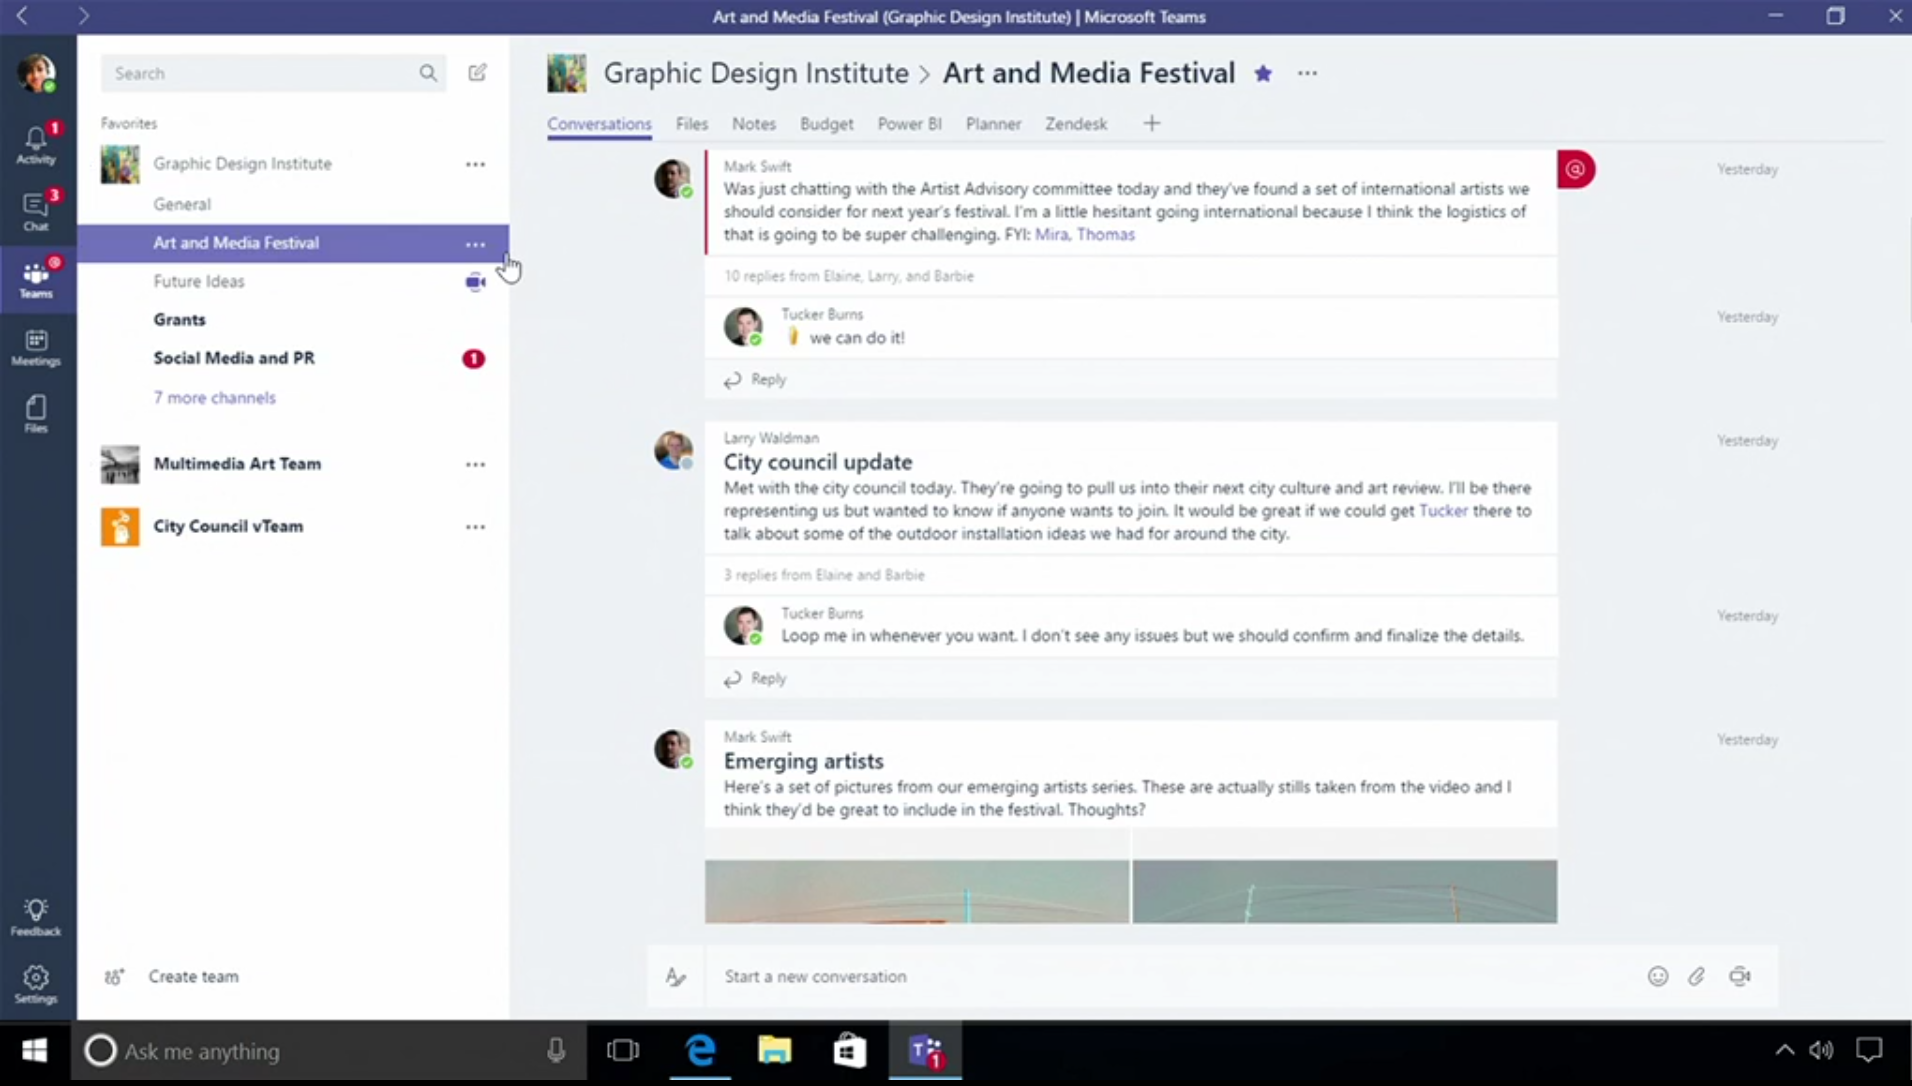This screenshot has height=1086, width=1912.
Task: Open more options for Graphic Design Institute team
Action: (x=475, y=164)
